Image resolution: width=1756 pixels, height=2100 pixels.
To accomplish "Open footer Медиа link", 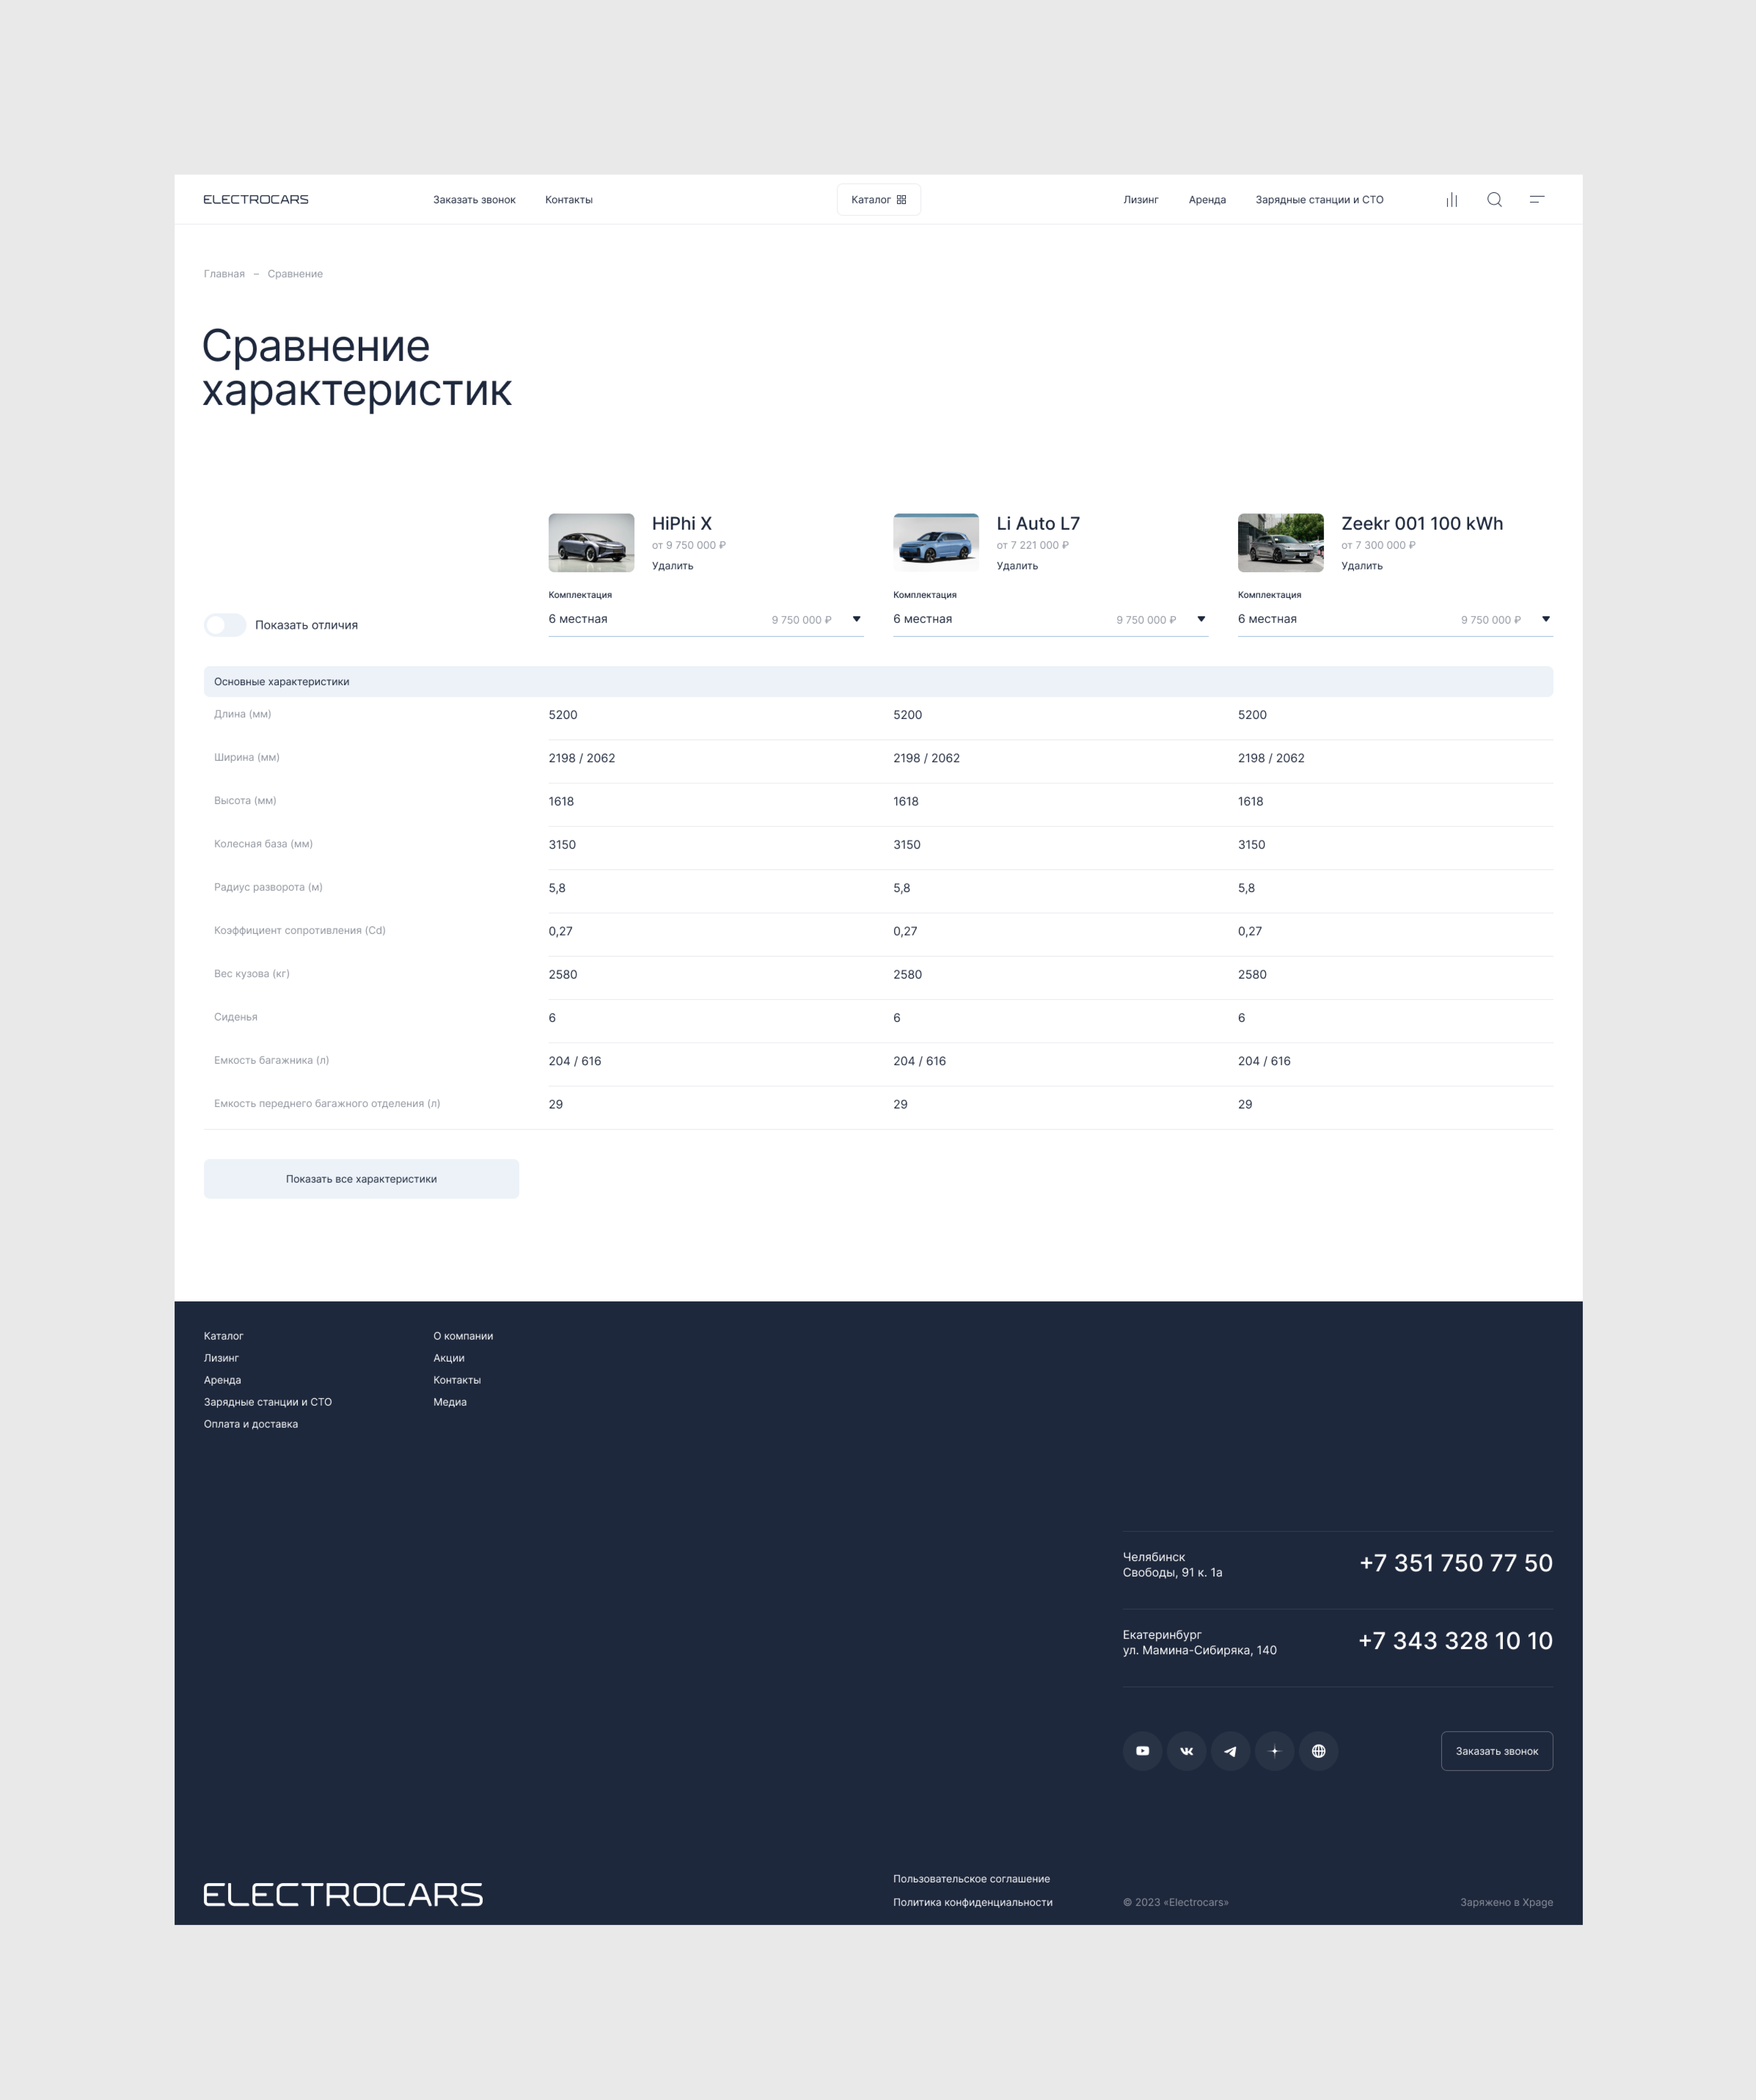I will point(450,1402).
